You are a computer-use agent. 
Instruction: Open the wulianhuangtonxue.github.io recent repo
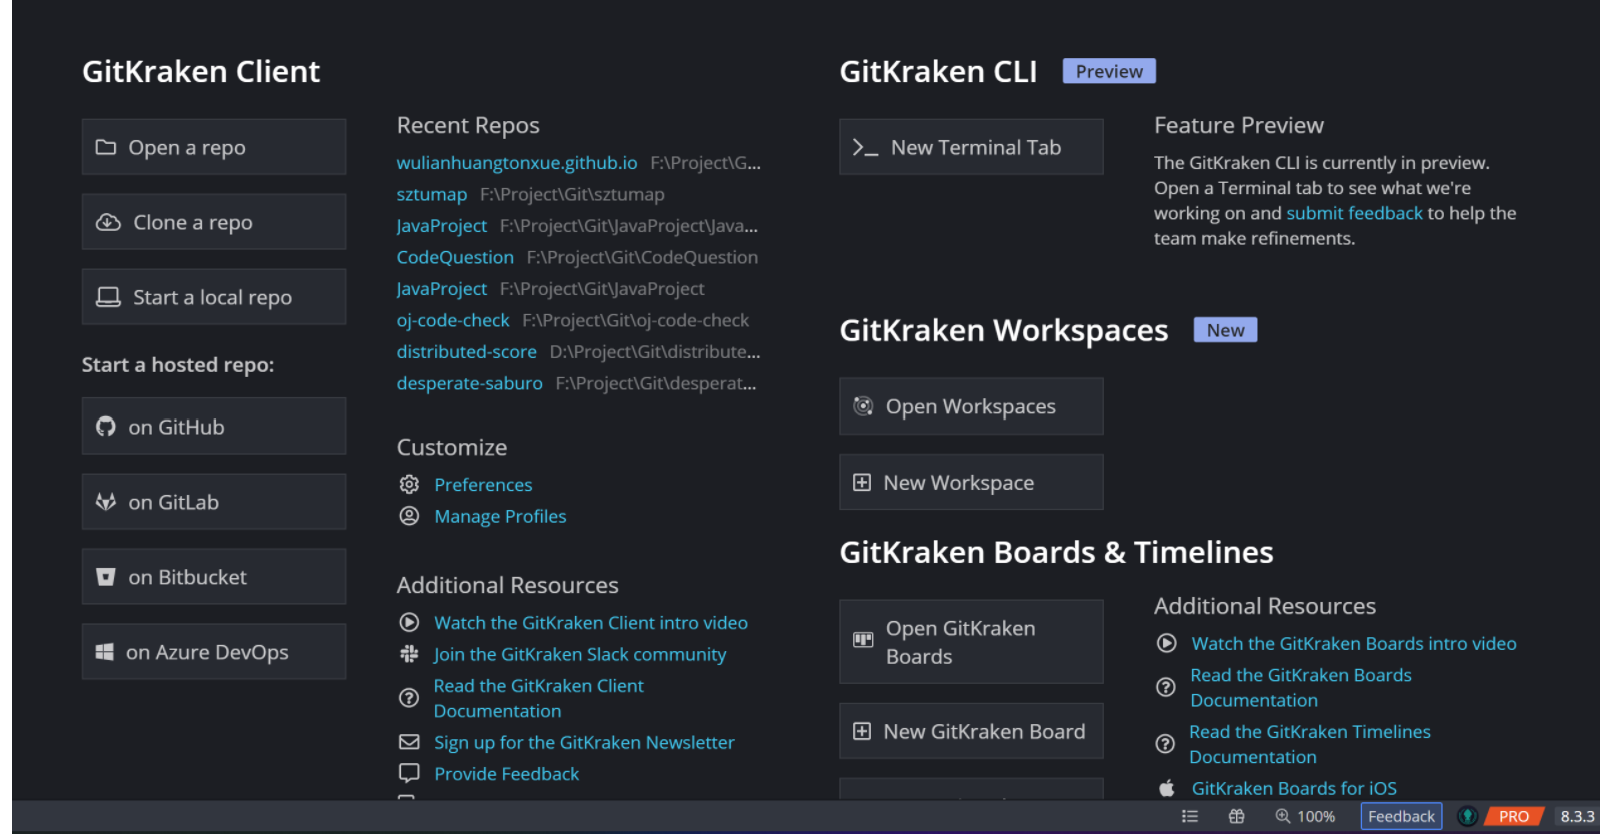(516, 163)
